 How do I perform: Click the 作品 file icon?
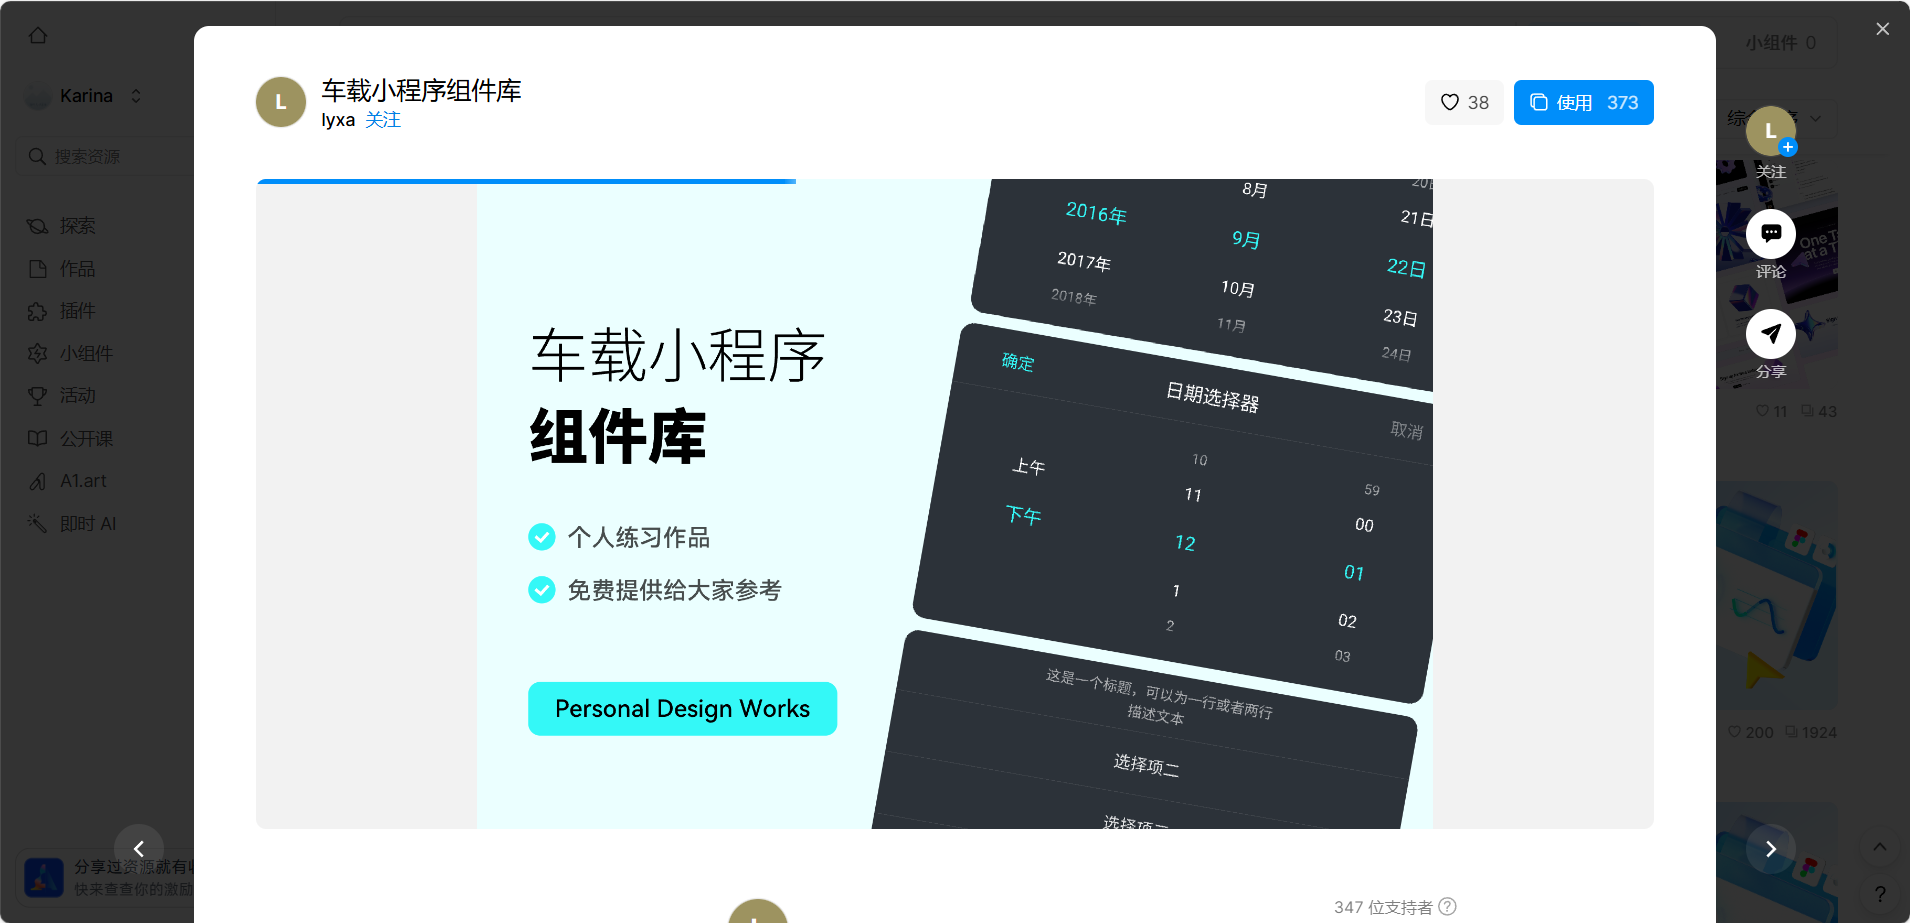point(38,269)
